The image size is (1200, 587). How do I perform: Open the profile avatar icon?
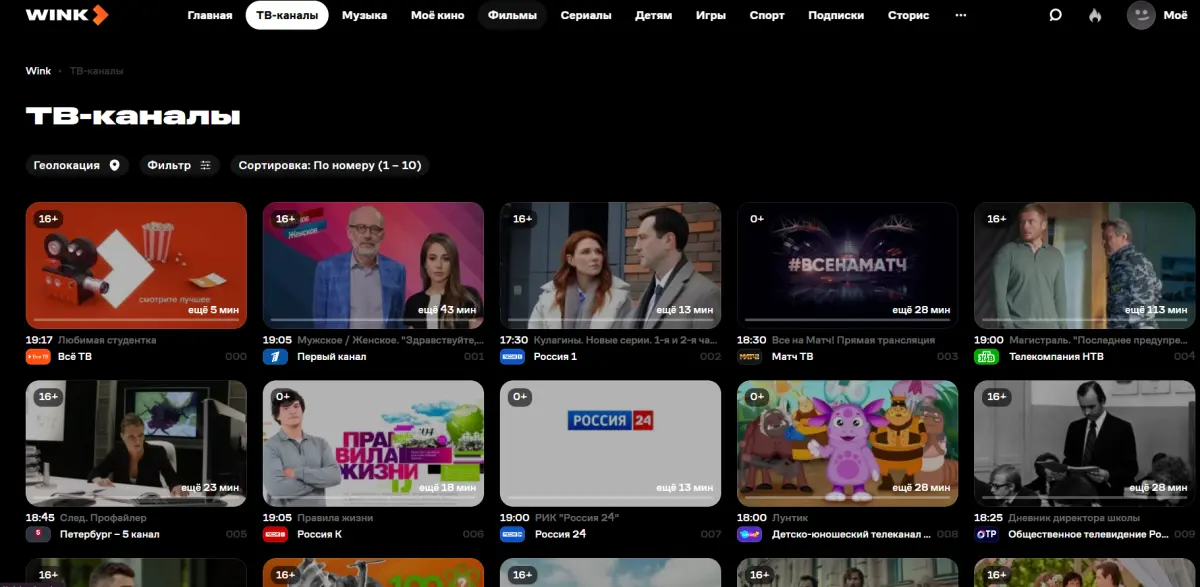coord(1141,15)
